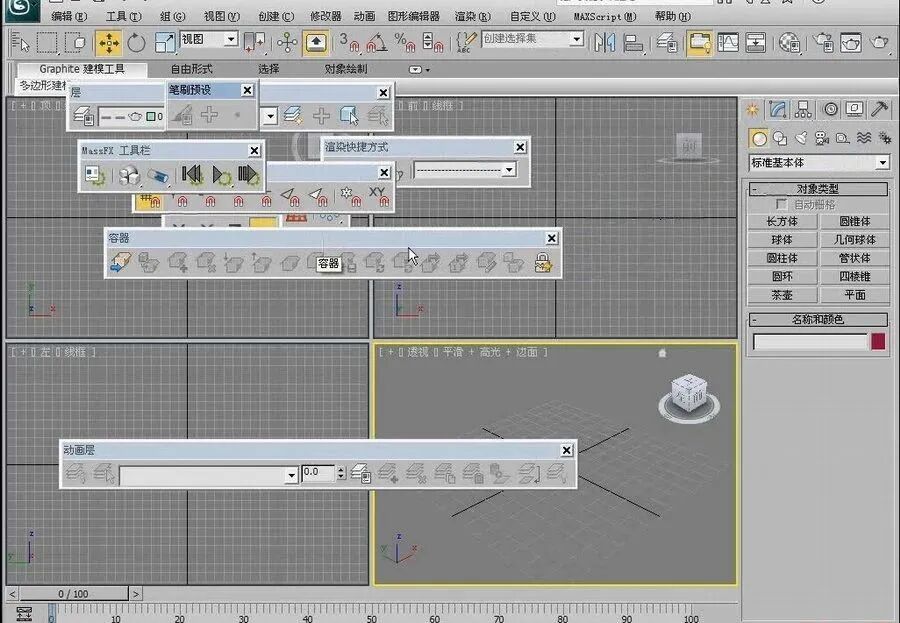Open the 渲染(R) menu

pos(473,16)
